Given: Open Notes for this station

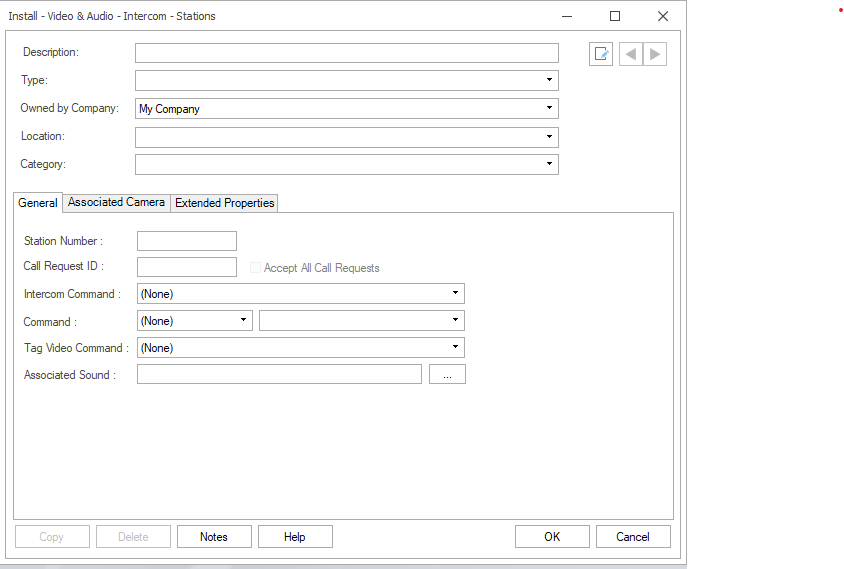Looking at the screenshot, I should (214, 537).
